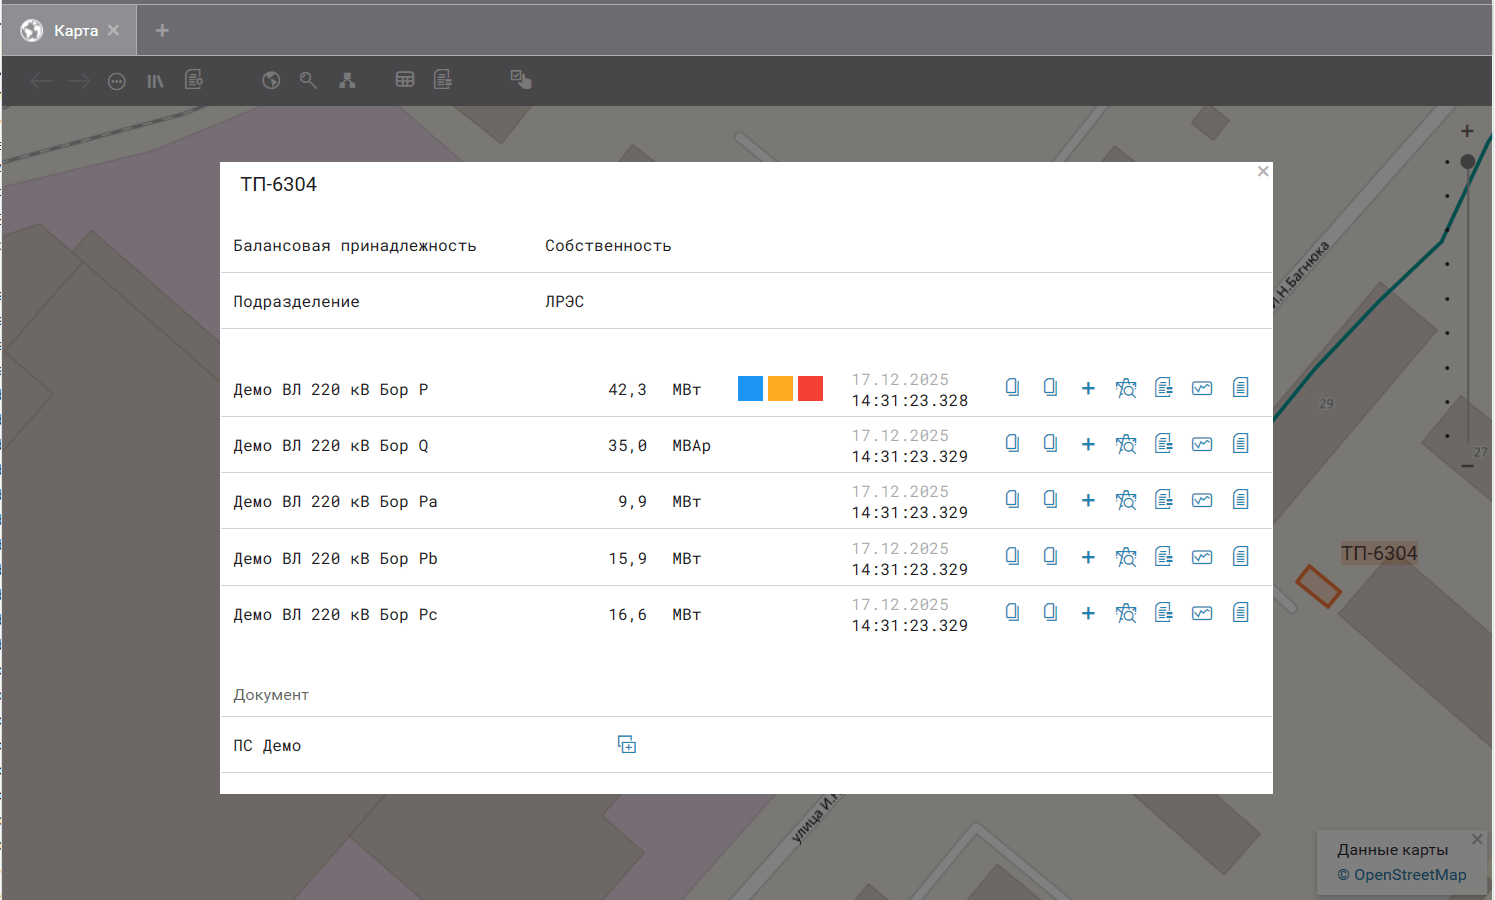
Task: Click tower search icon in Бор Pa row
Action: pos(1126,500)
